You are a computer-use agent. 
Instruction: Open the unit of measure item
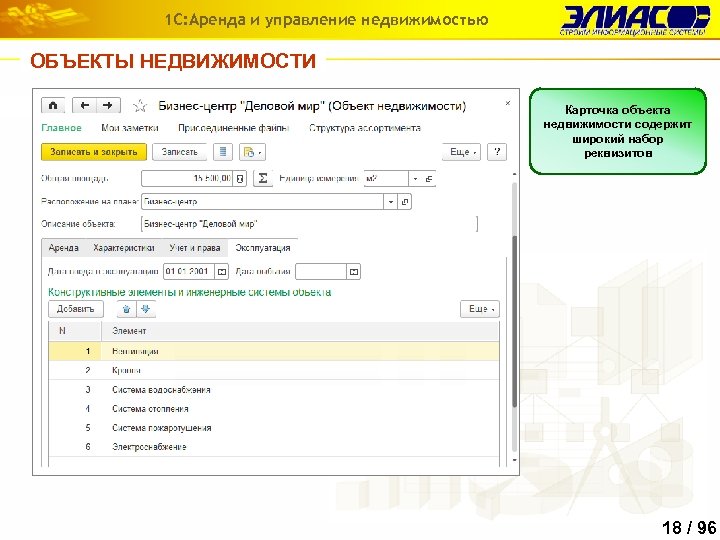(429, 179)
